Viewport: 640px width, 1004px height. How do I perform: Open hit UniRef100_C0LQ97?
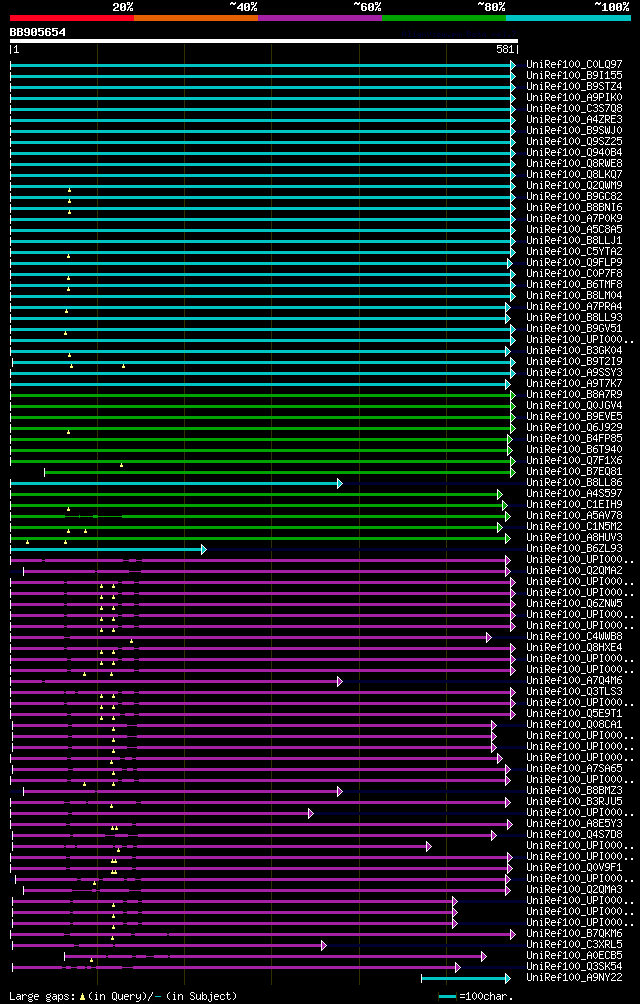[x=574, y=65]
